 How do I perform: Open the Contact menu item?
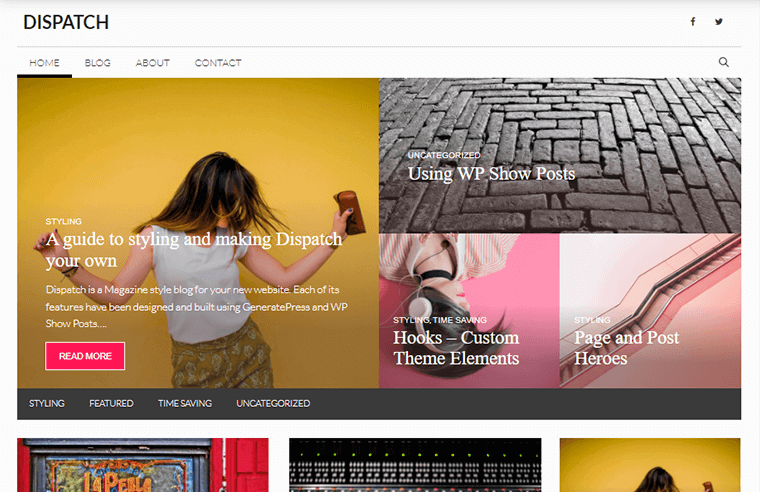218,63
